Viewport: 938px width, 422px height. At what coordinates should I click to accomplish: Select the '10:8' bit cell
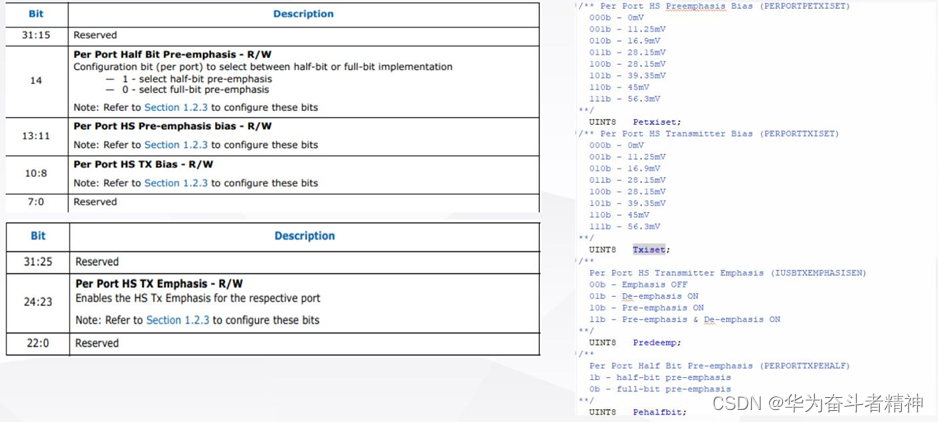[x=36, y=174]
